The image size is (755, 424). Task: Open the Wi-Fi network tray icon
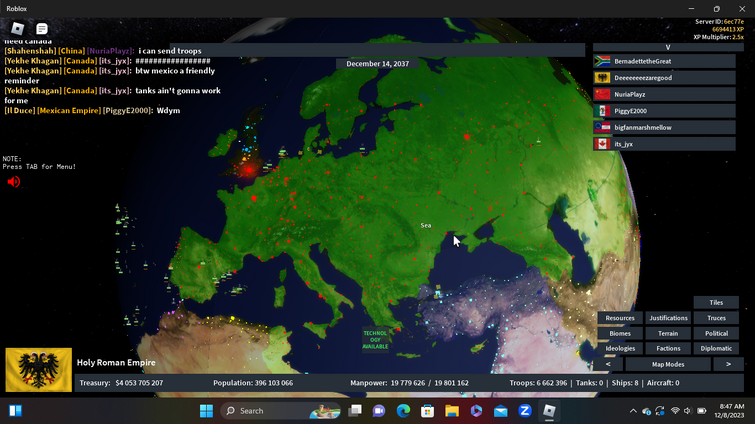click(675, 411)
